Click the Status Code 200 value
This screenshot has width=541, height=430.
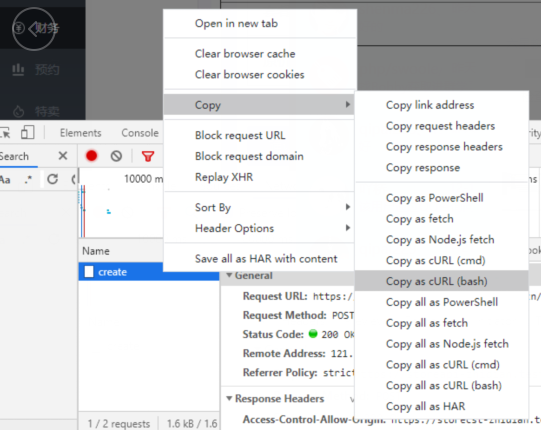point(337,334)
